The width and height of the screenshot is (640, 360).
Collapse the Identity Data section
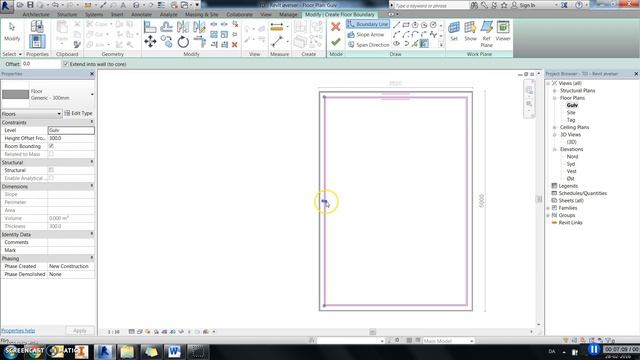coord(91,234)
